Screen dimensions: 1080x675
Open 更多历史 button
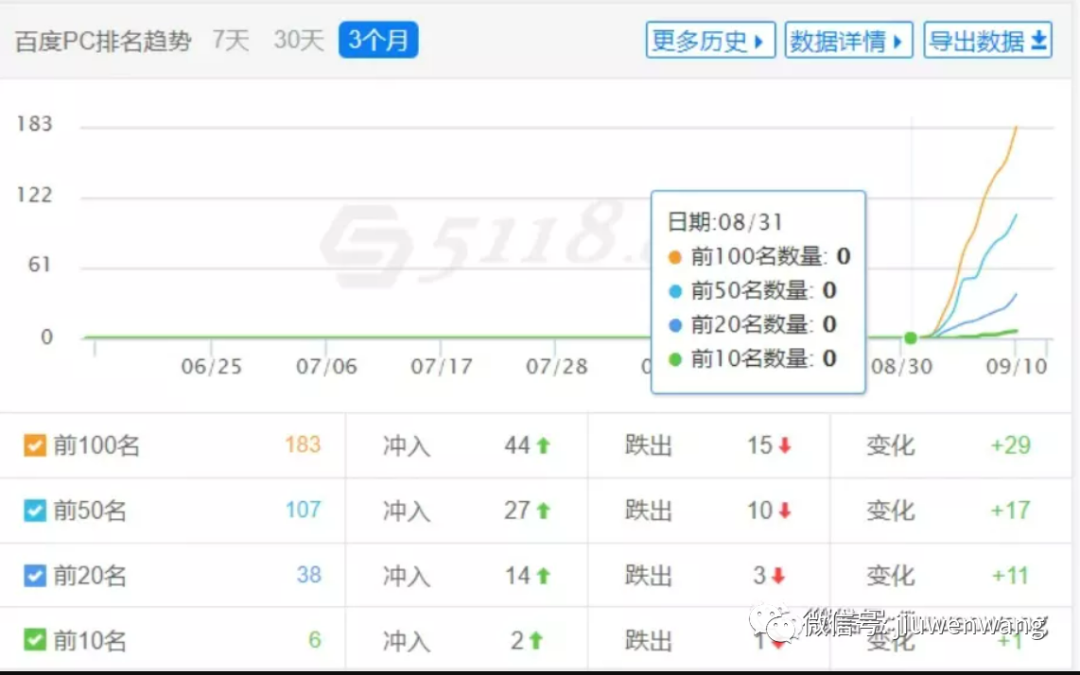[710, 40]
